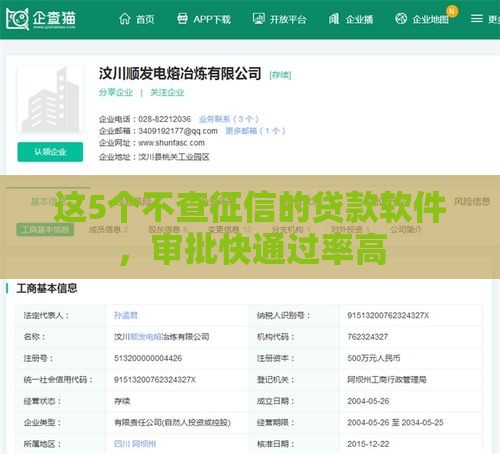This screenshot has height=454, width=500.
Task: Open 首页 in navigation bar
Action: click(x=145, y=19)
